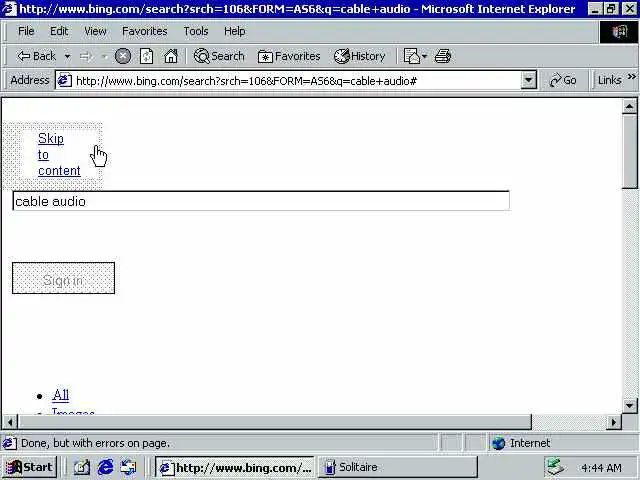
Task: Open the Search pane toolbar button
Action: tap(219, 56)
